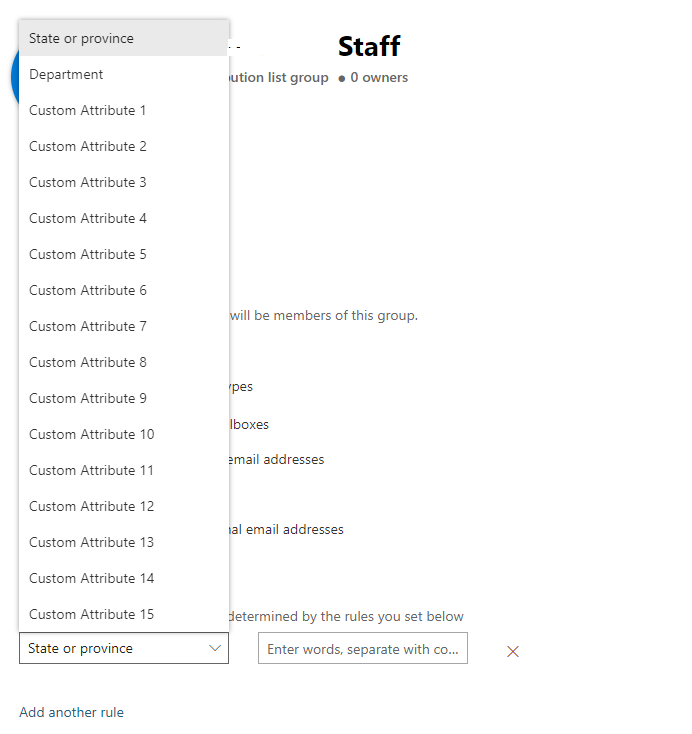Choose Custom Attribute 5

click(124, 255)
